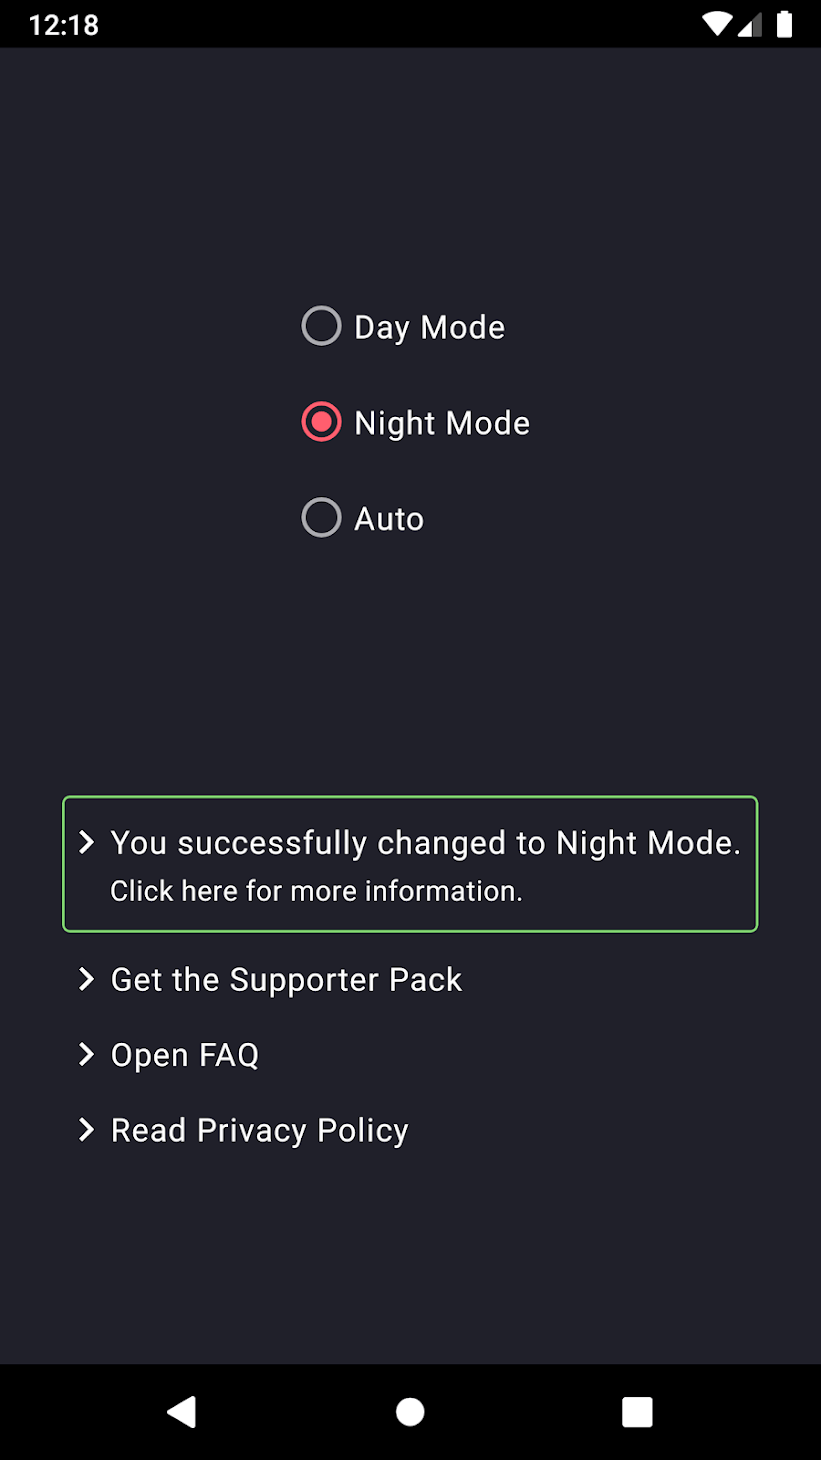Open recent apps with the square button
821x1460 pixels.
[x=637, y=1411]
